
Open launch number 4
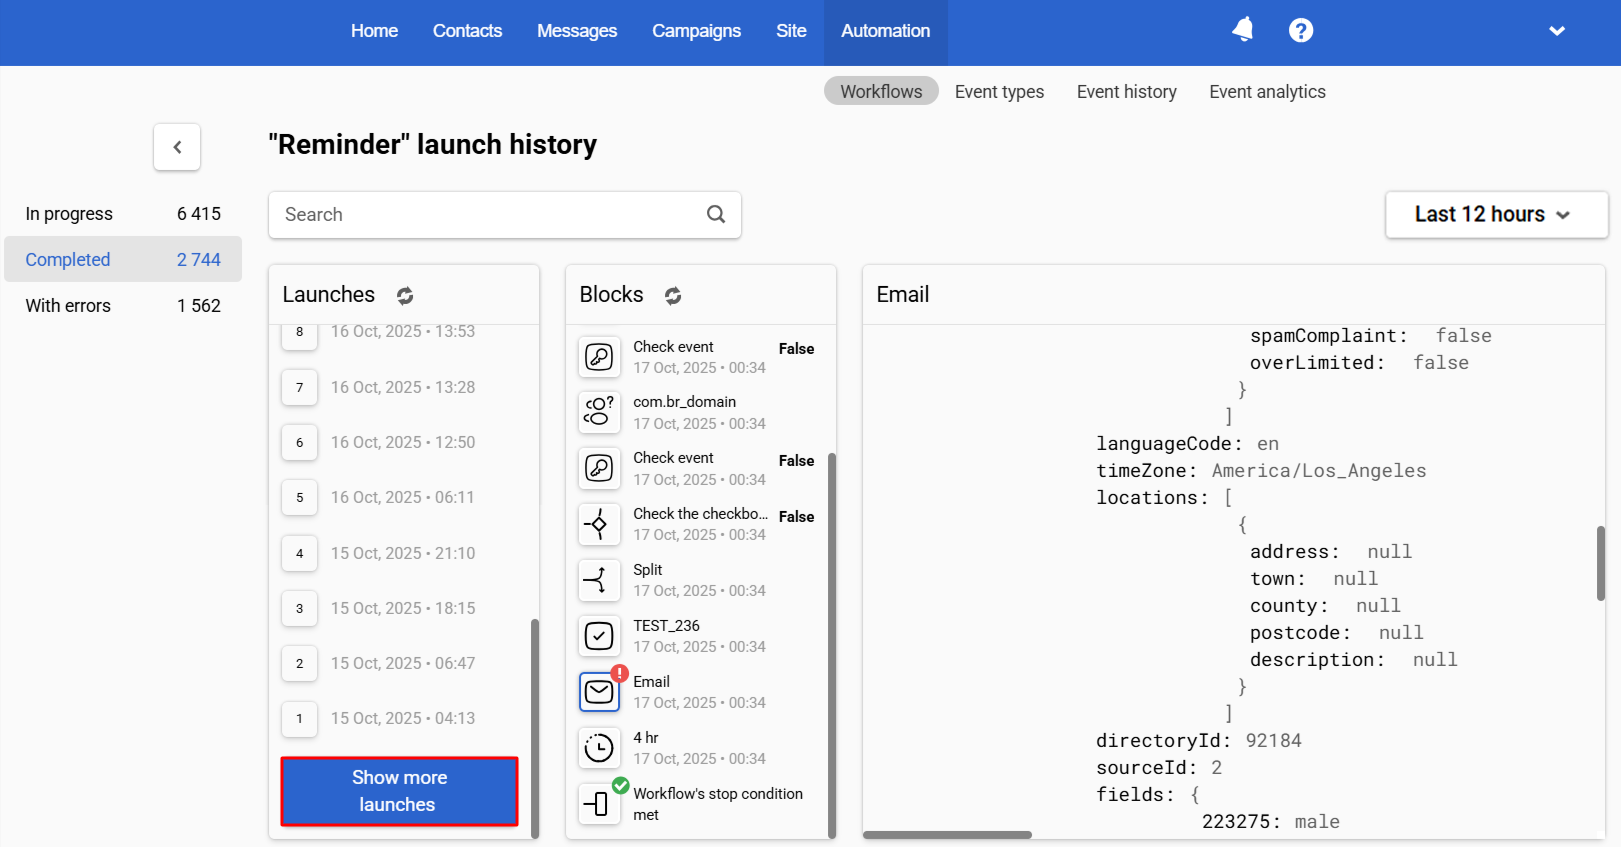click(299, 553)
